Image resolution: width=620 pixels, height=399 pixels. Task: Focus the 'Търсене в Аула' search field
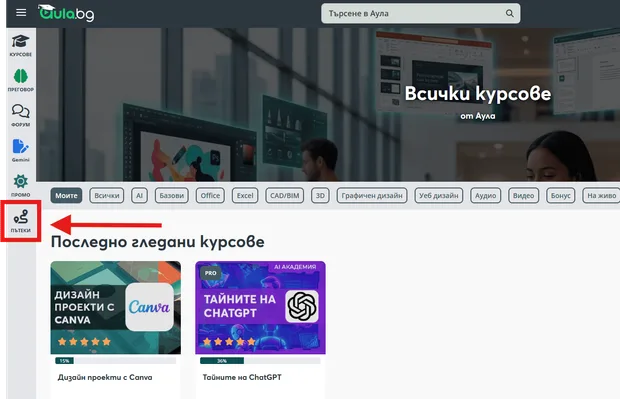pyautogui.click(x=420, y=13)
